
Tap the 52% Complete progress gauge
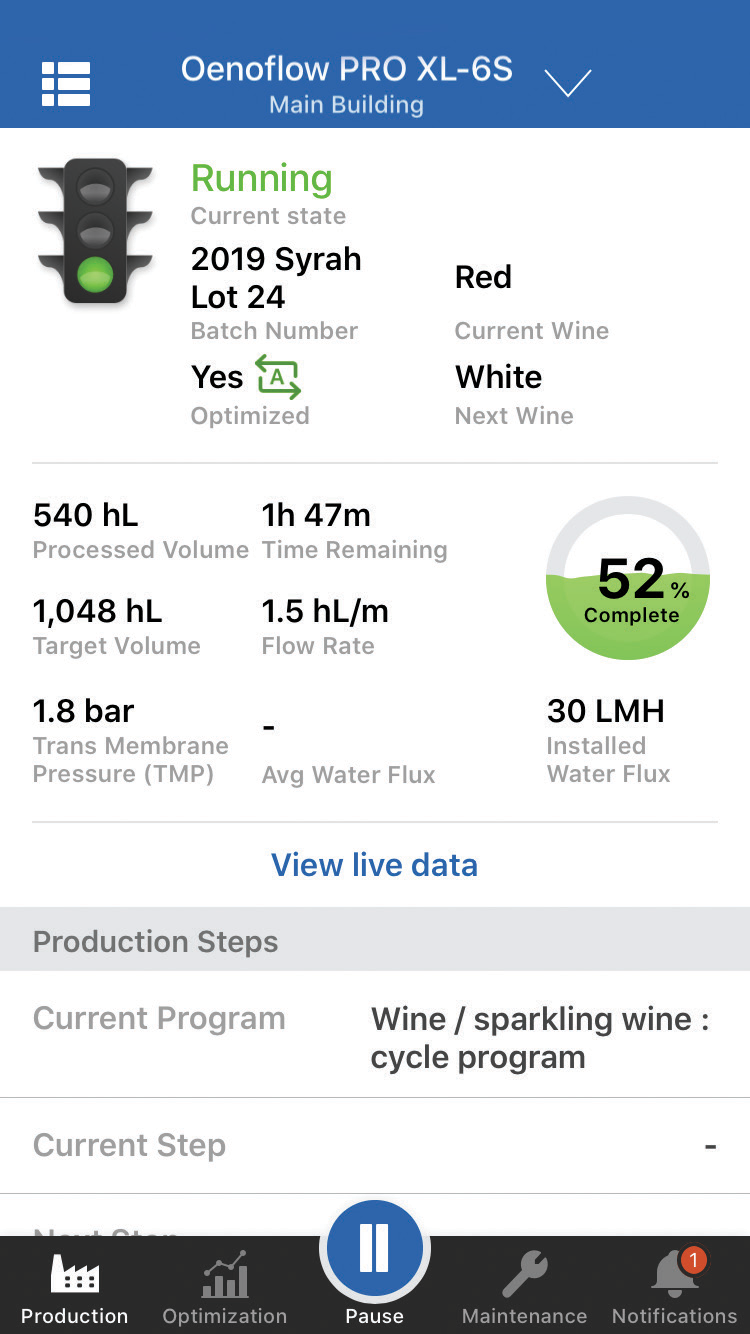coord(628,578)
